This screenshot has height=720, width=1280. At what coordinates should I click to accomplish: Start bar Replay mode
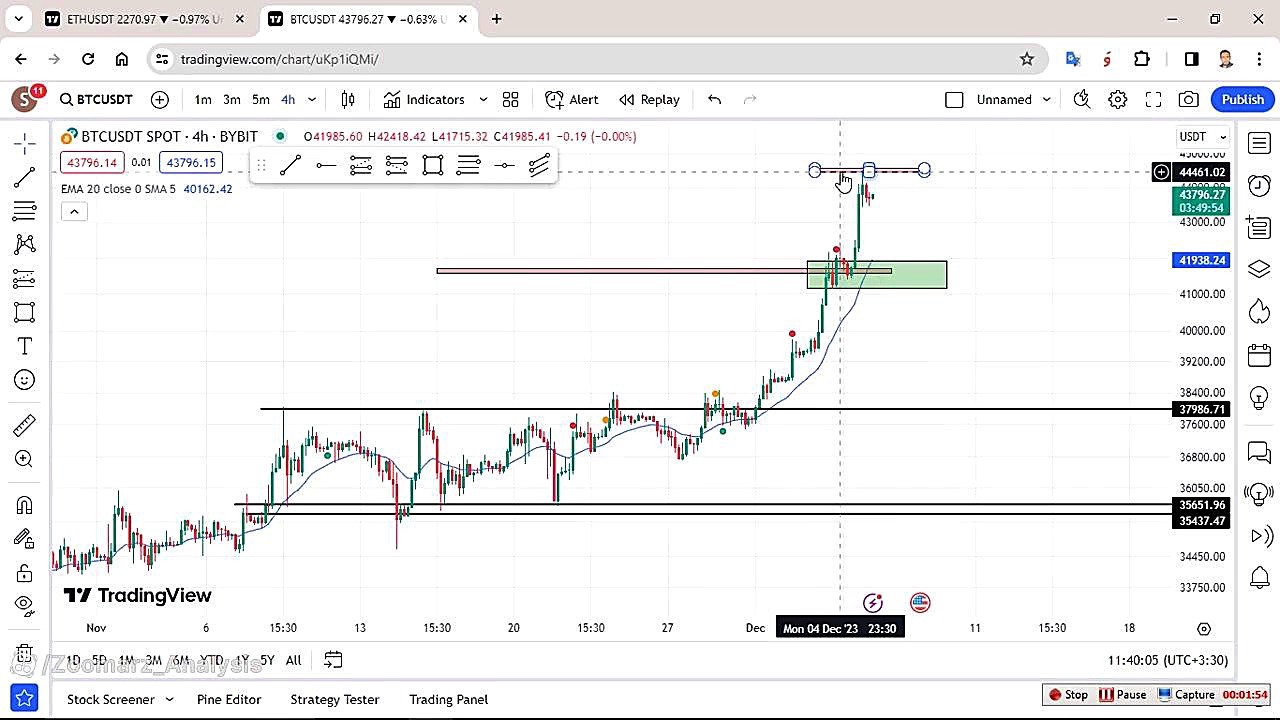click(649, 99)
